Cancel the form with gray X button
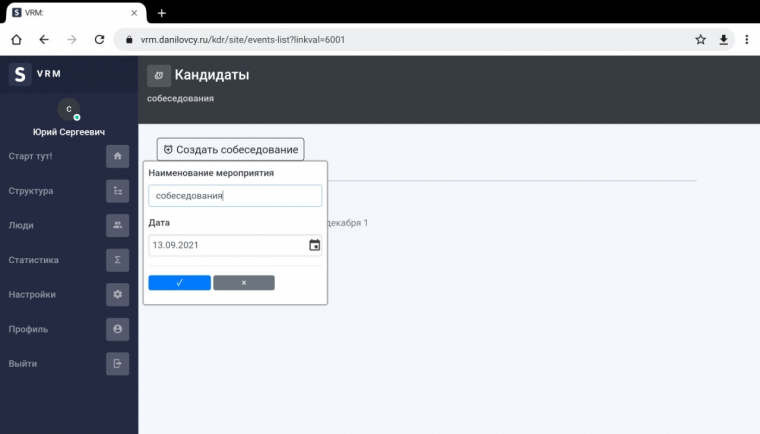 [243, 283]
